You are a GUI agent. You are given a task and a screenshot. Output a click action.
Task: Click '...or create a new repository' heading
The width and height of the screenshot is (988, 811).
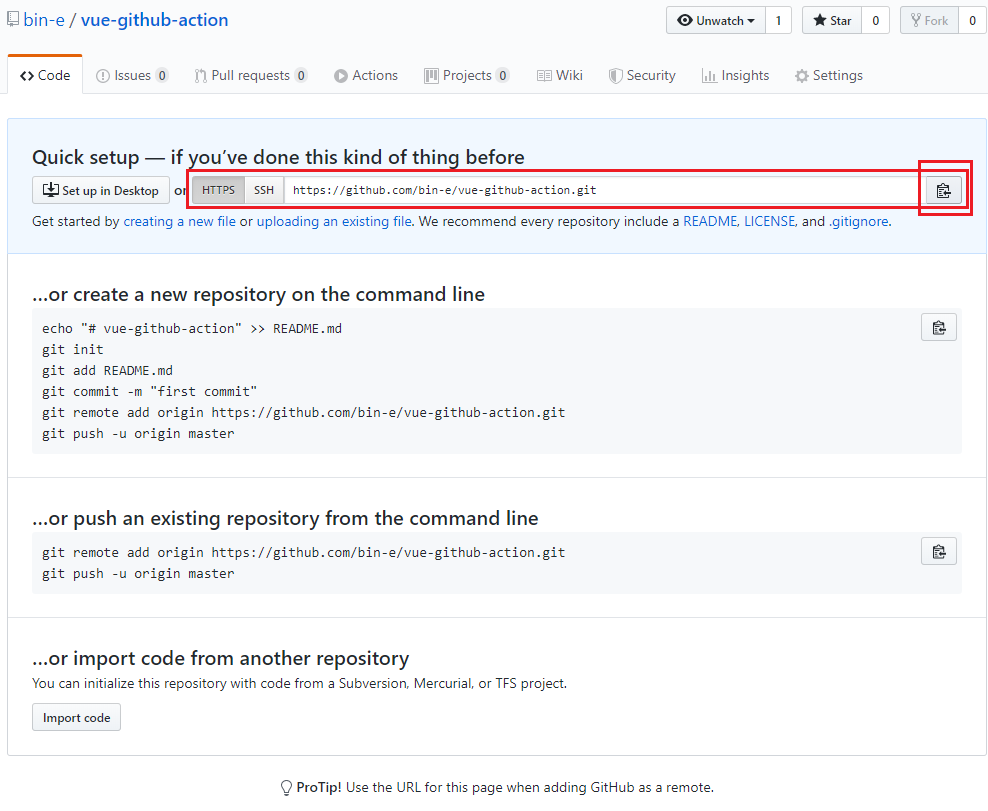point(258,294)
